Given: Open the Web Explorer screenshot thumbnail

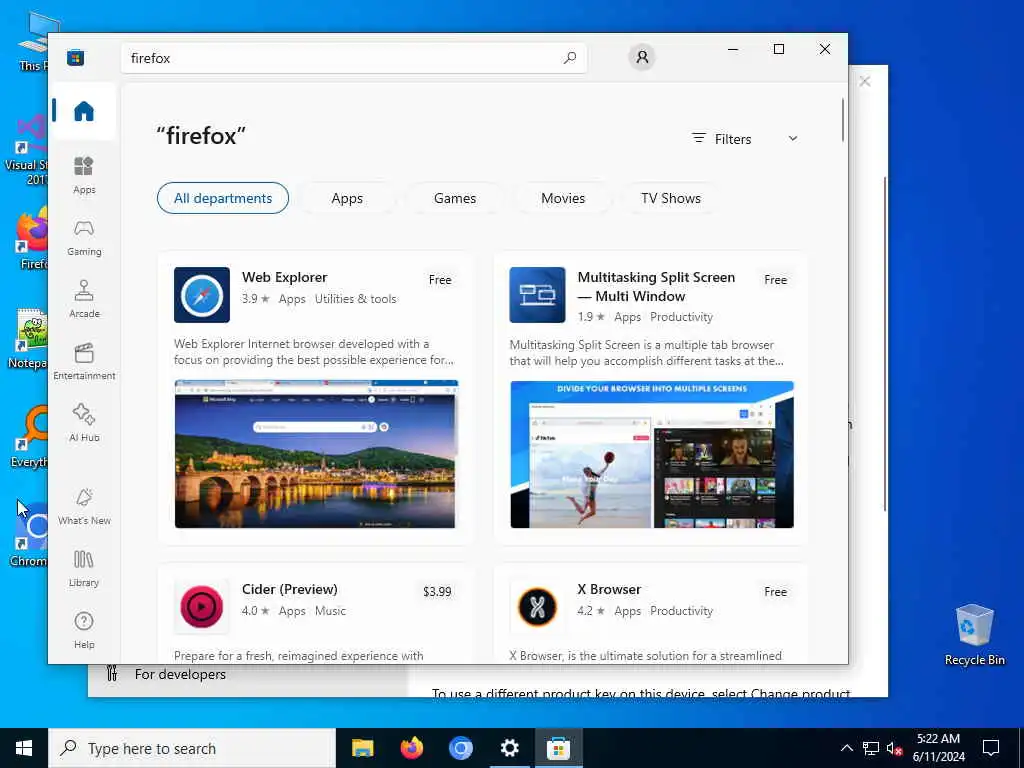Looking at the screenshot, I should 316,454.
